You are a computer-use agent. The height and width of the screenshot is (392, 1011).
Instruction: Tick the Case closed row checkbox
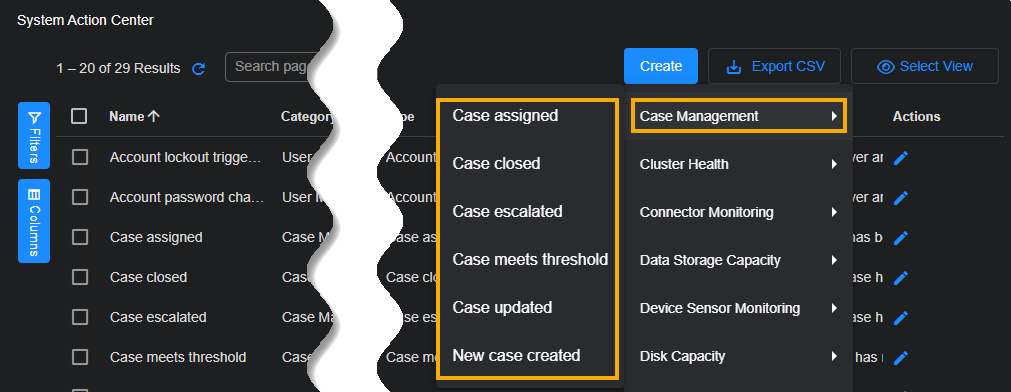pos(80,277)
